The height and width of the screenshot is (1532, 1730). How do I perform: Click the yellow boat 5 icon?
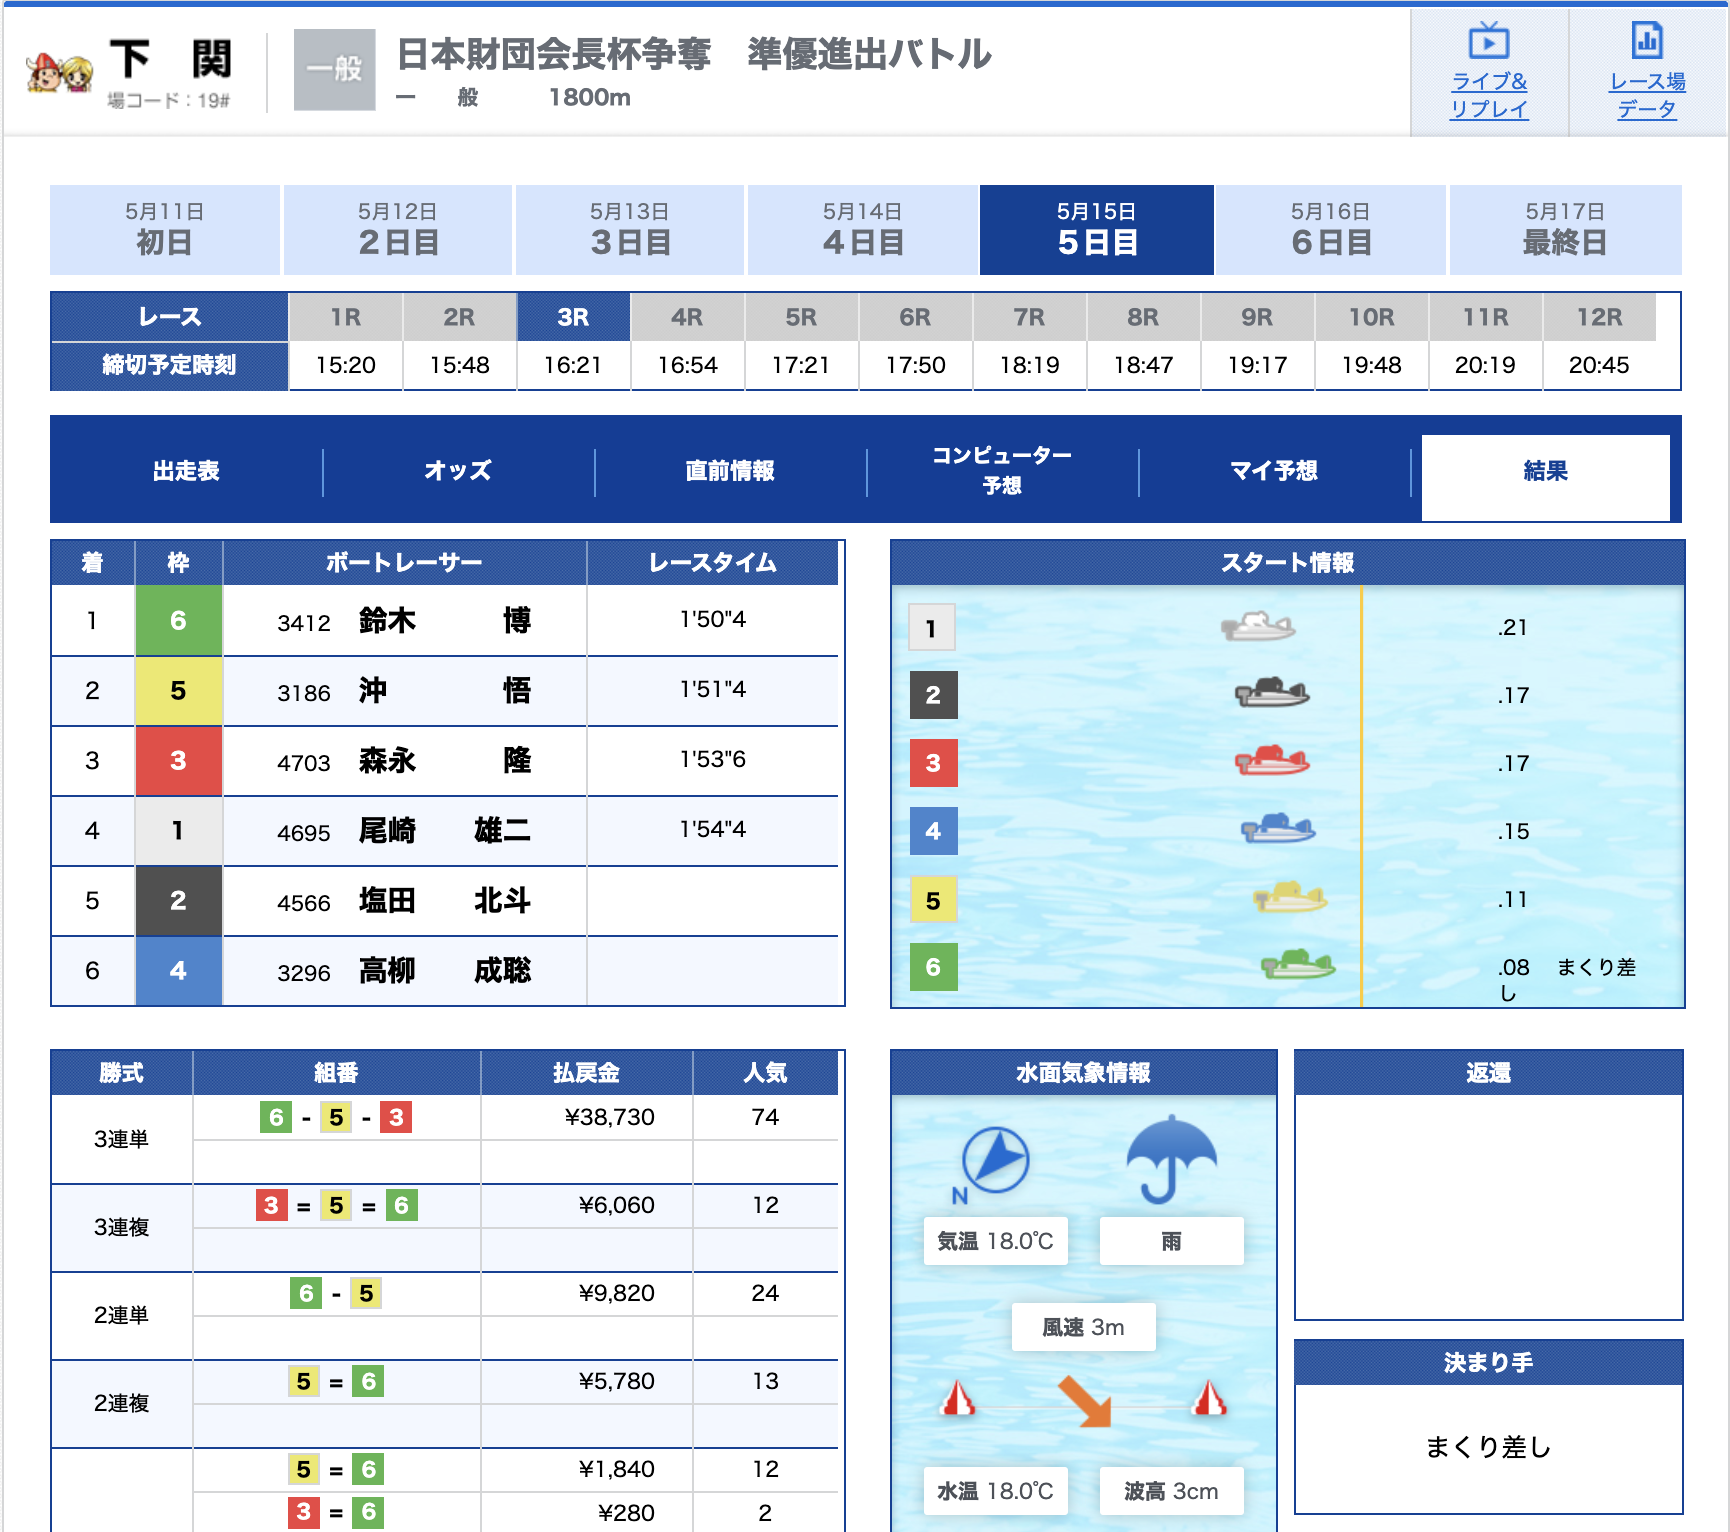click(1289, 897)
